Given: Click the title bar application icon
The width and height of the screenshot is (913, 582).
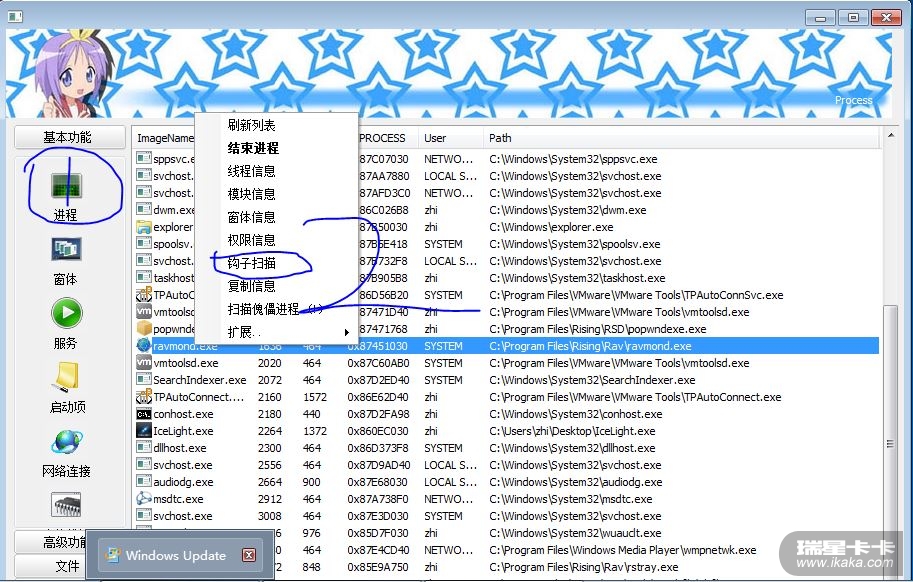Looking at the screenshot, I should pos(15,16).
